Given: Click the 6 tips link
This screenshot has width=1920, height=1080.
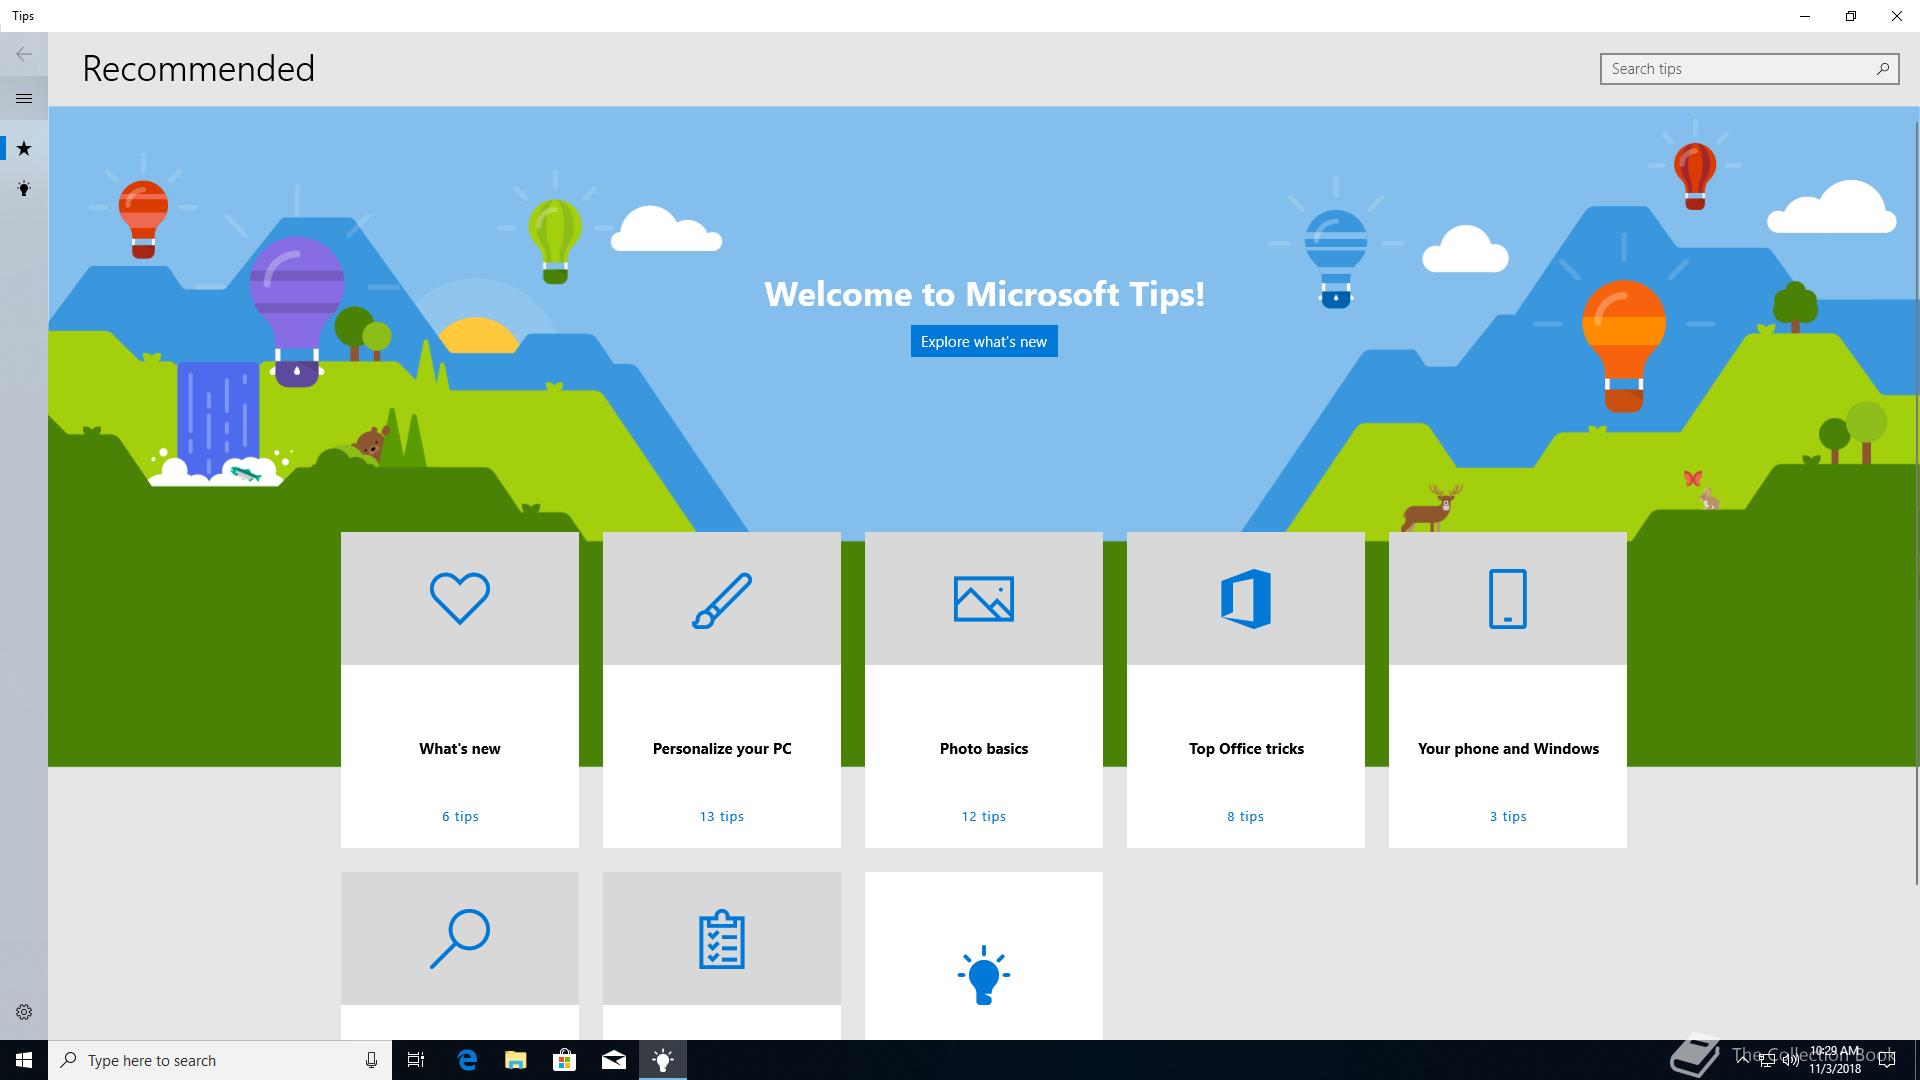Looking at the screenshot, I should 460,817.
